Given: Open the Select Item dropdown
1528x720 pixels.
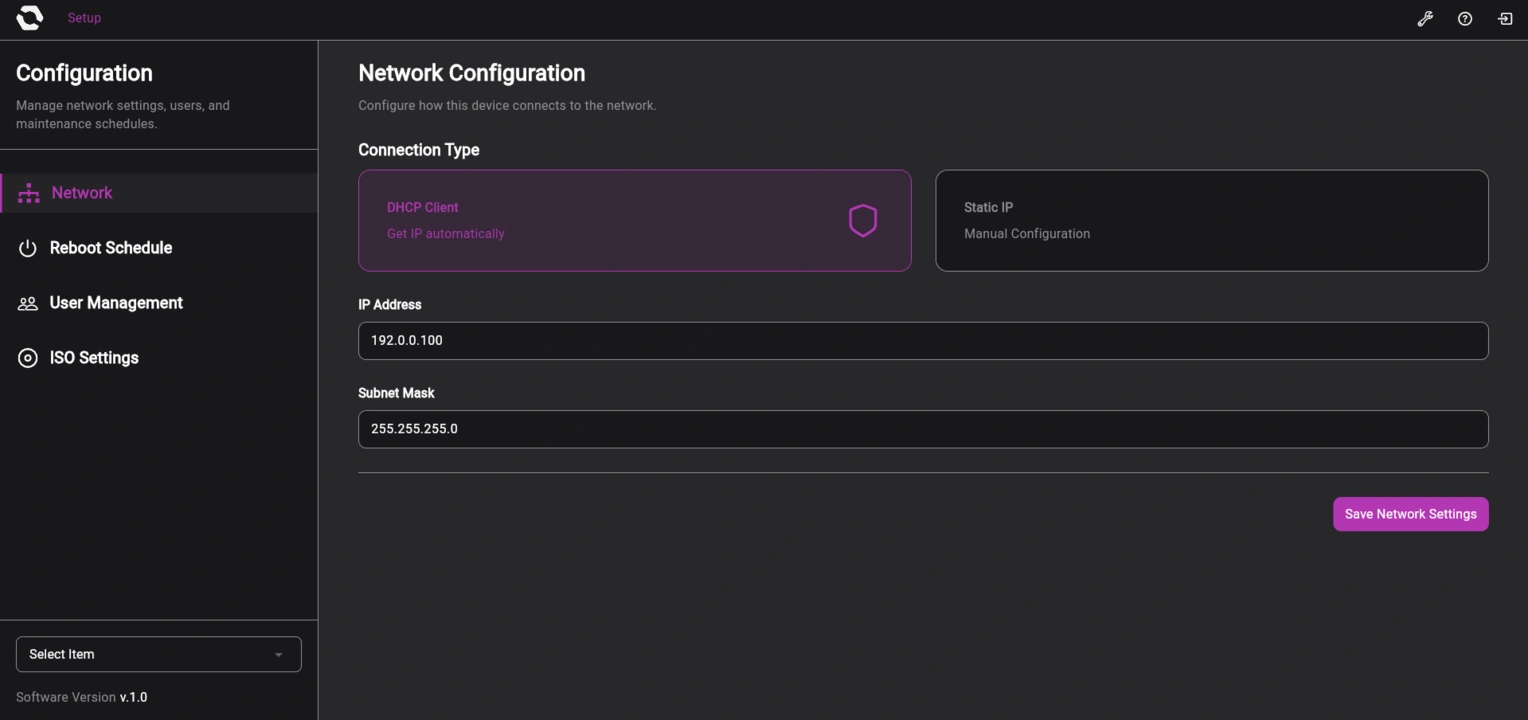Looking at the screenshot, I should pyautogui.click(x=158, y=653).
